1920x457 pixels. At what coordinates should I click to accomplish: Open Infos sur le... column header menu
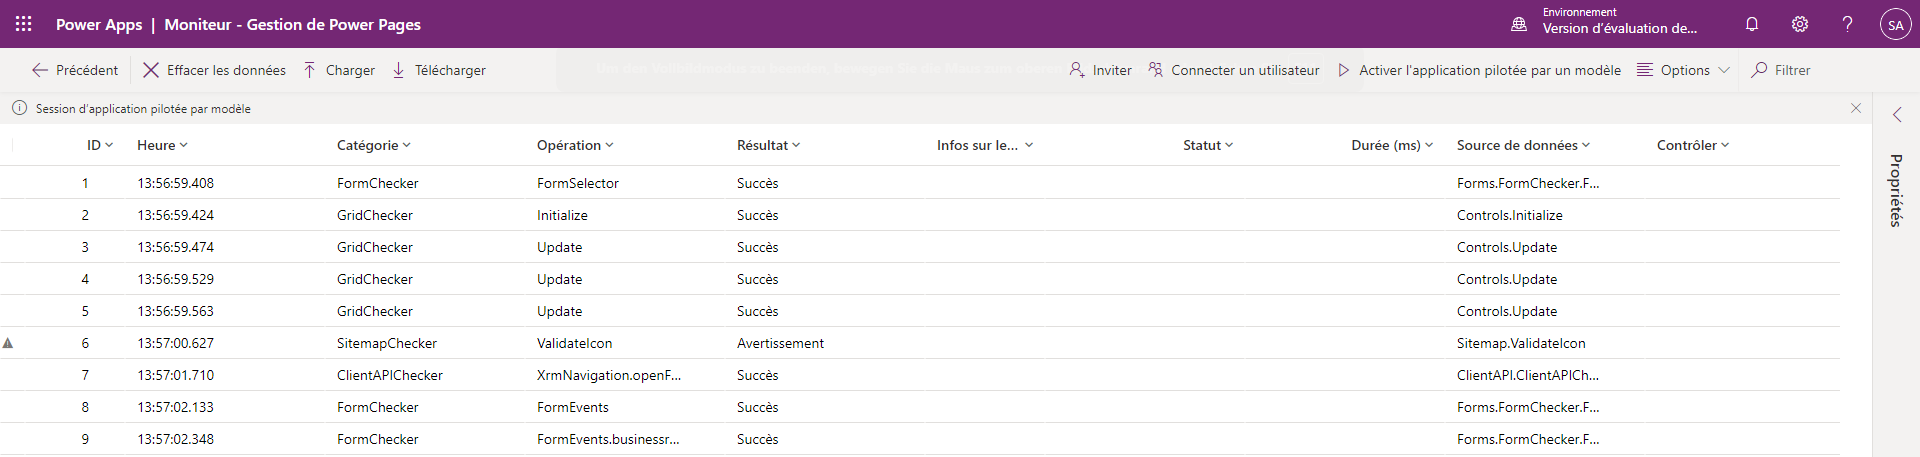[x=985, y=145]
